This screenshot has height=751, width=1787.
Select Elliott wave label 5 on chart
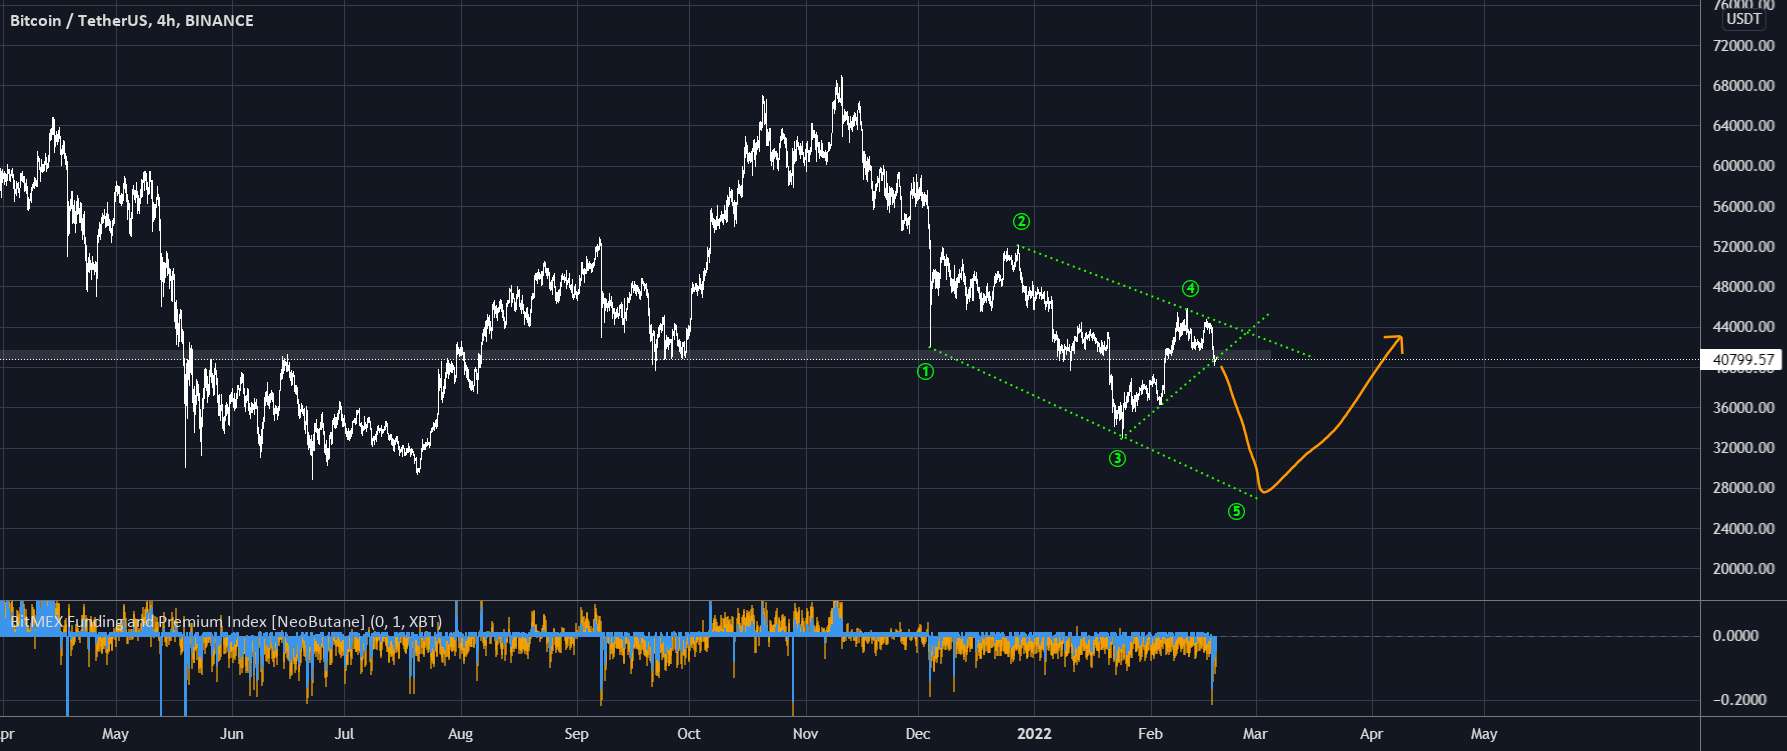(1237, 512)
